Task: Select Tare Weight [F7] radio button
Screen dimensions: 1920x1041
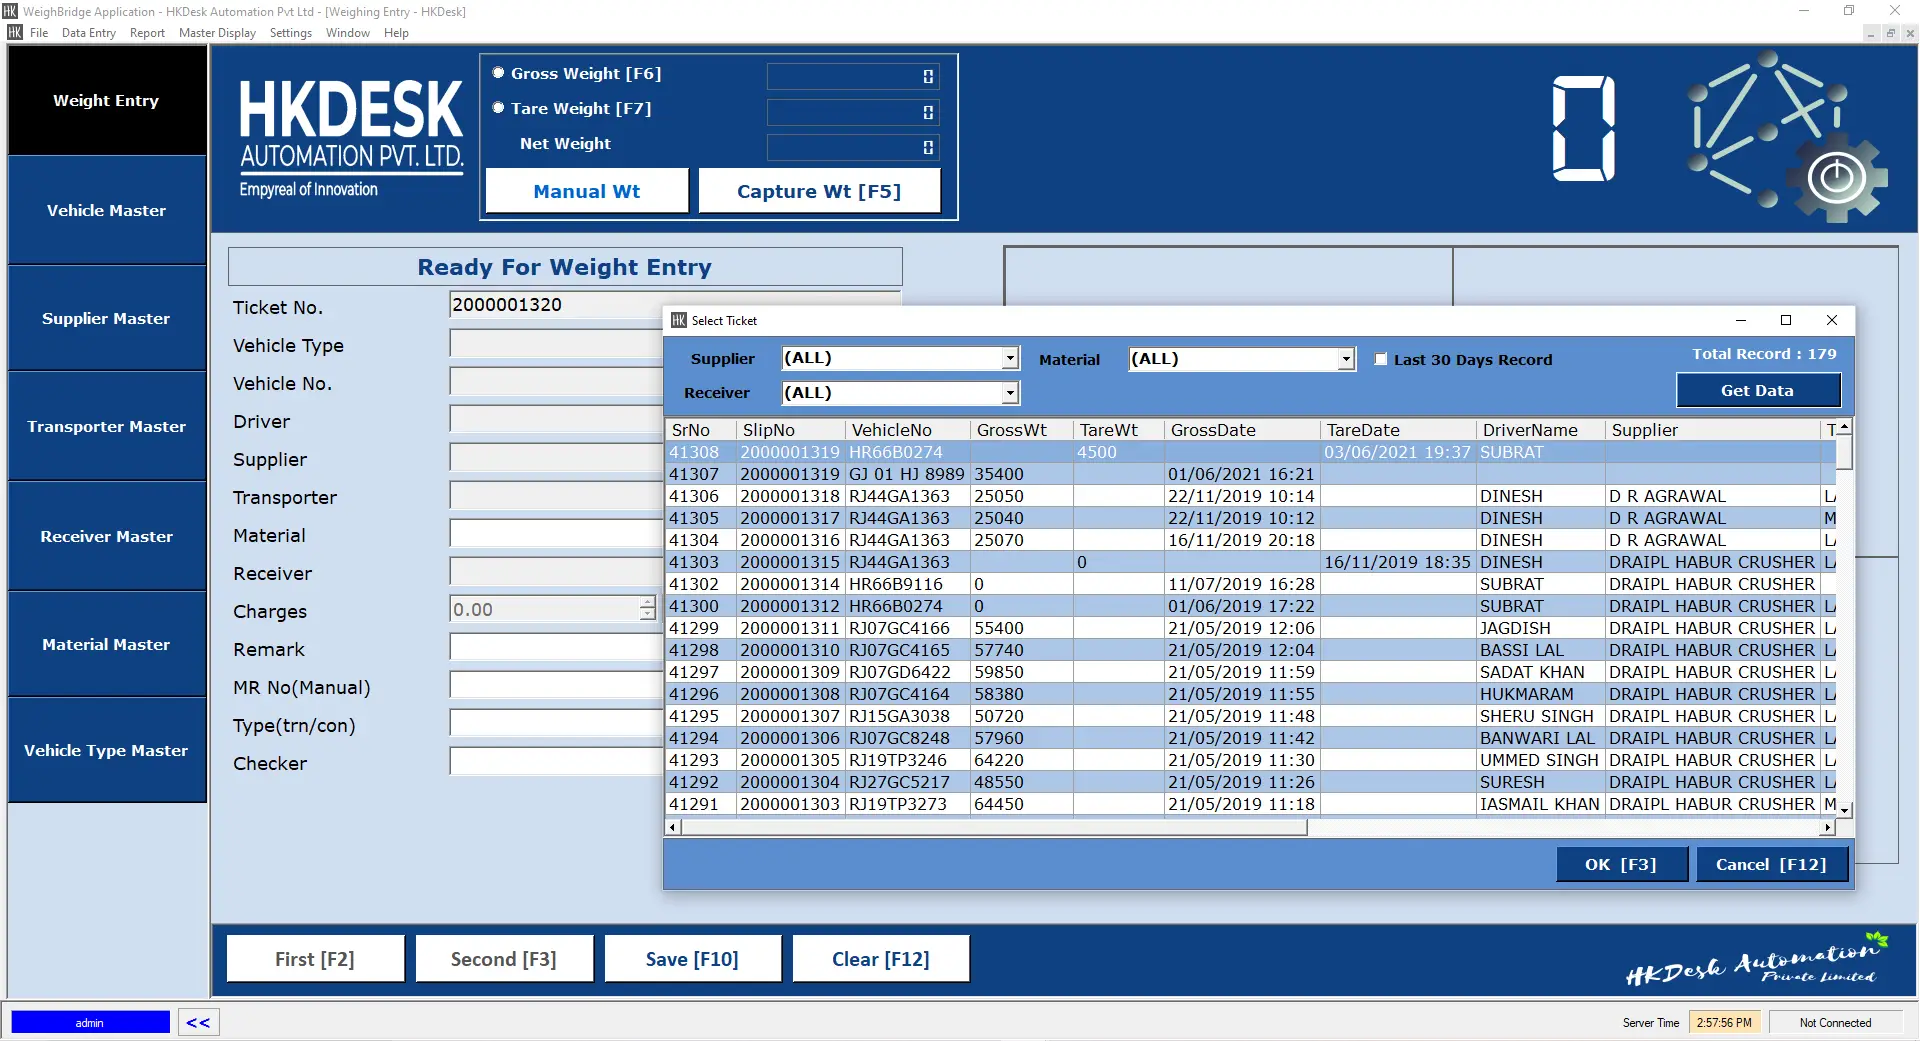Action: coord(498,108)
